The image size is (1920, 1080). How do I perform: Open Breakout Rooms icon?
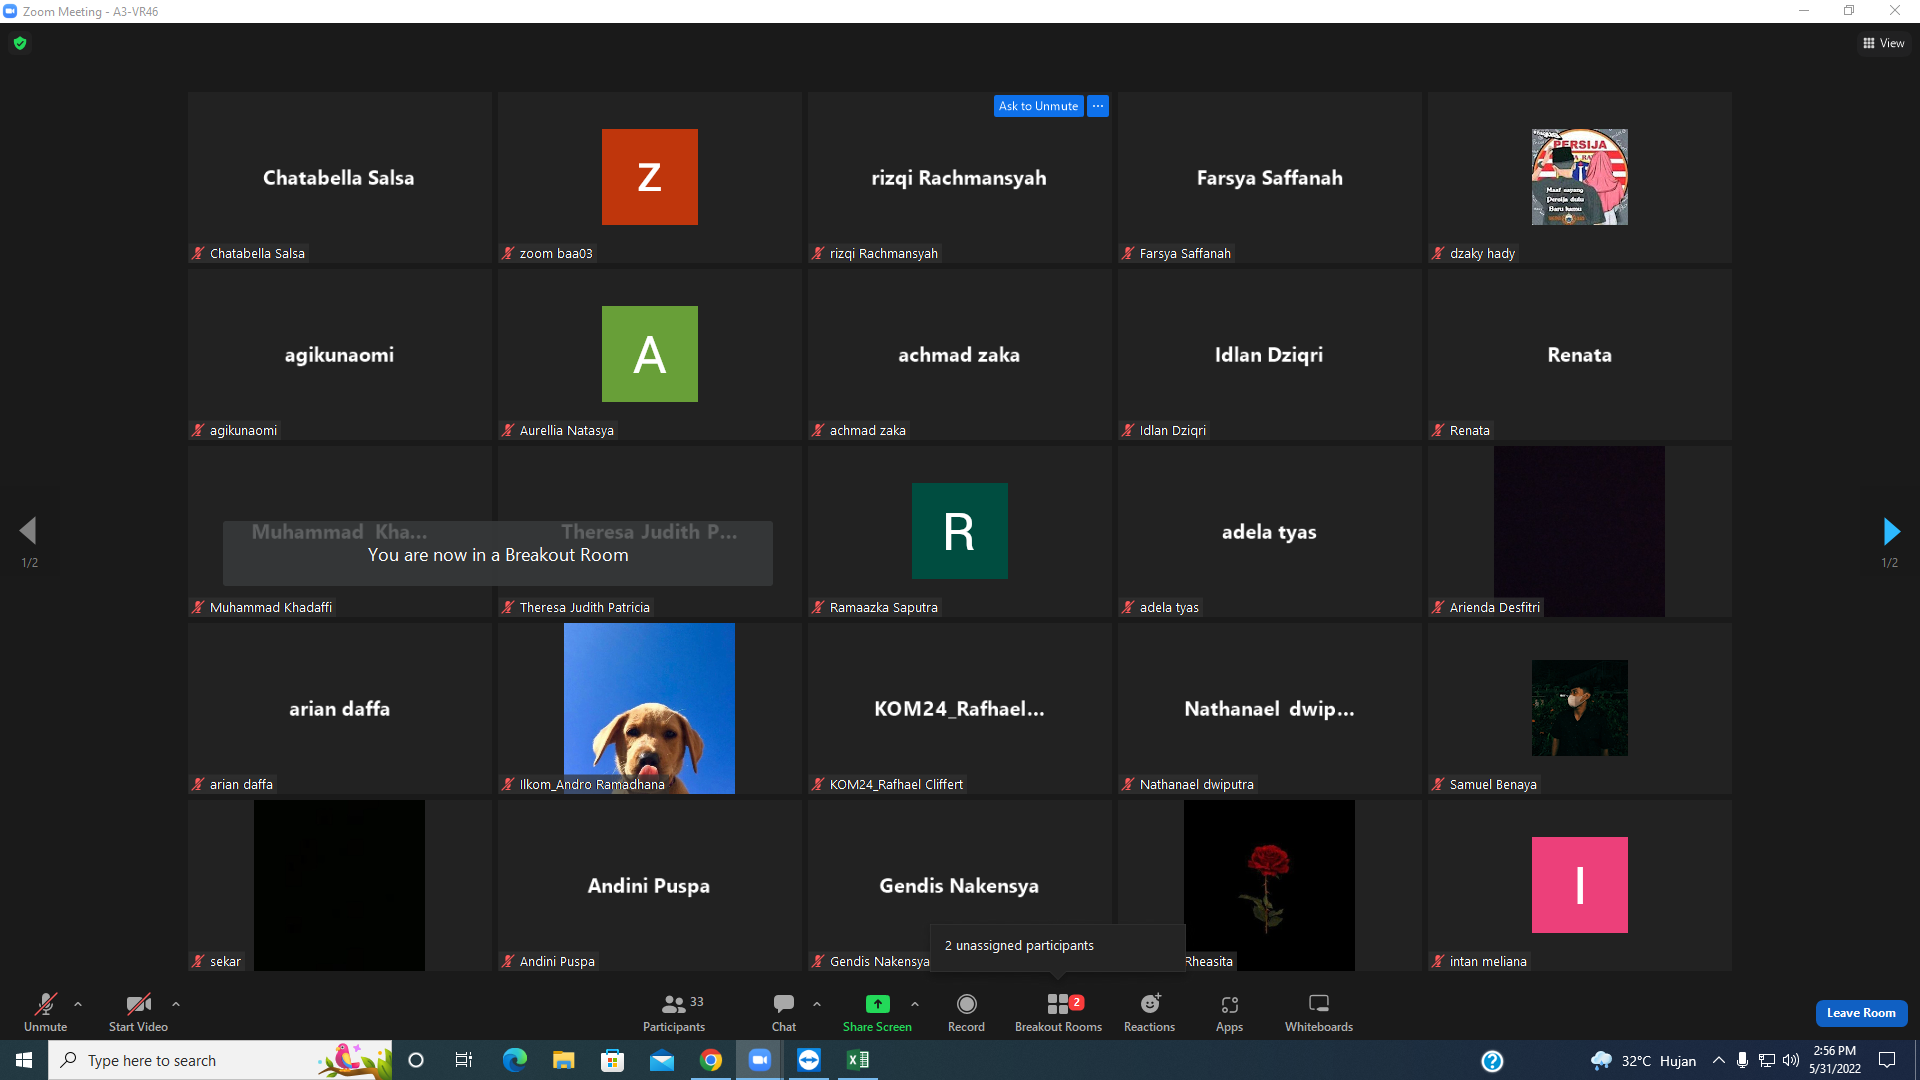(x=1058, y=1004)
